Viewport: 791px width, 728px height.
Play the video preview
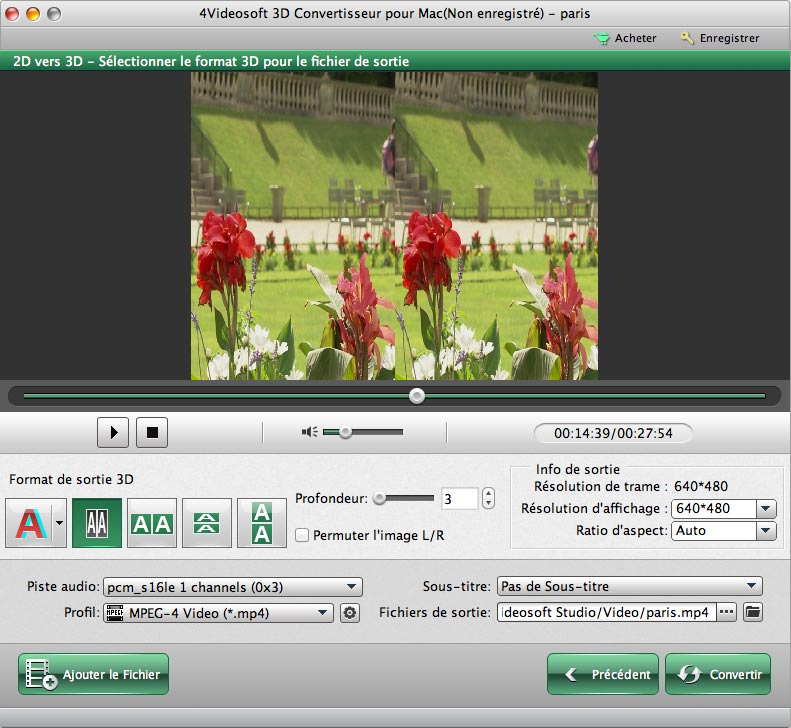[x=113, y=432]
